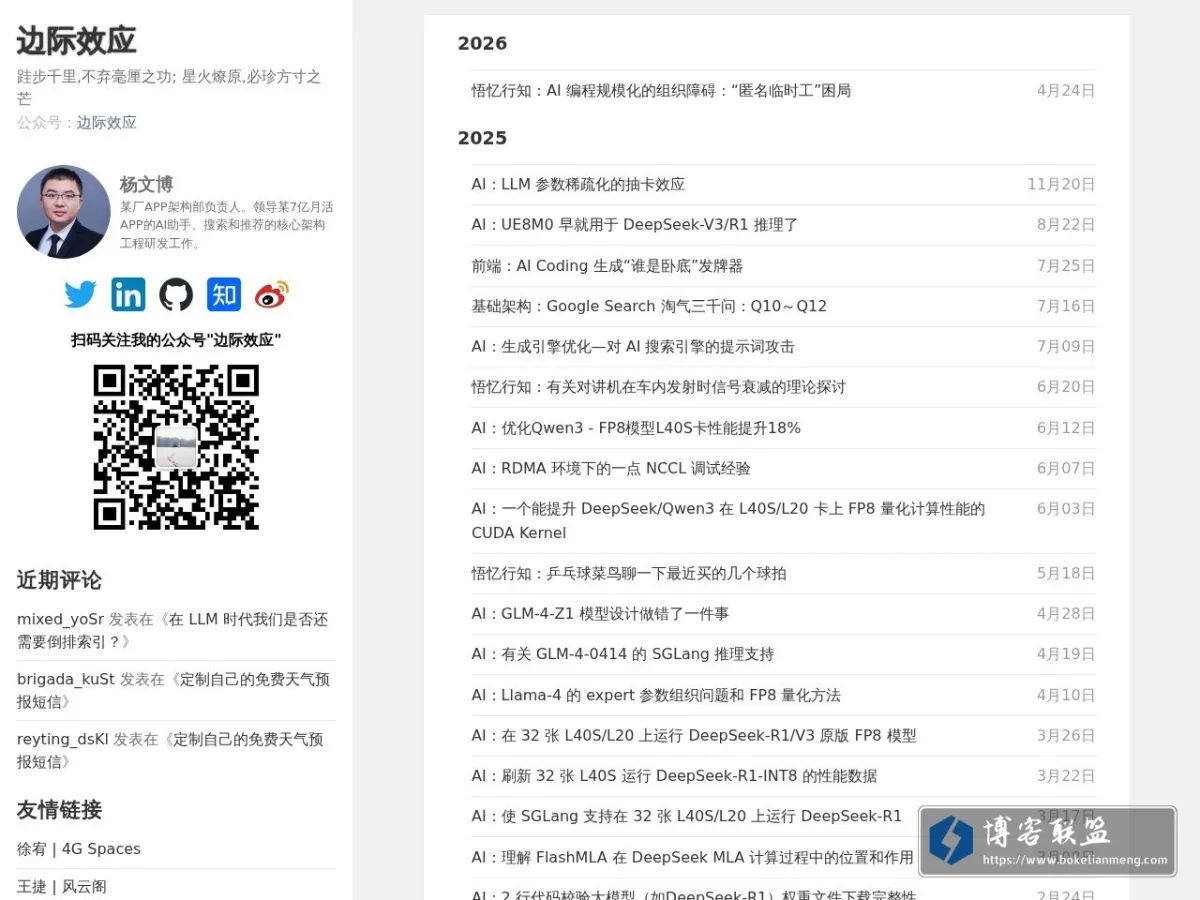The image size is (1200, 900).
Task: Click the 友情链接 heading
Action: coord(59,809)
